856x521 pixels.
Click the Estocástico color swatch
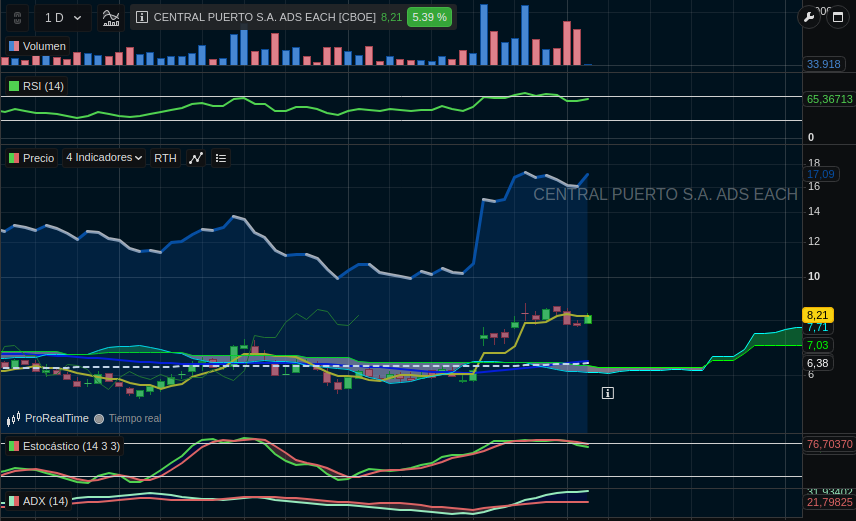[x=14, y=447]
